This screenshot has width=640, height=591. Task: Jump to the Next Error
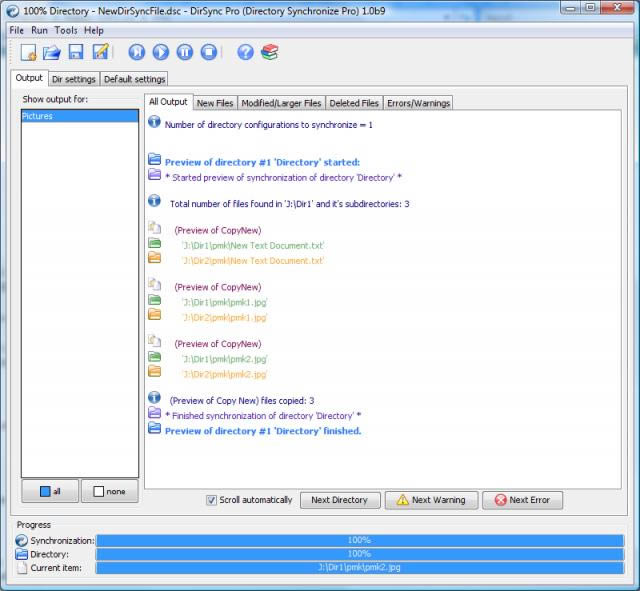point(522,500)
